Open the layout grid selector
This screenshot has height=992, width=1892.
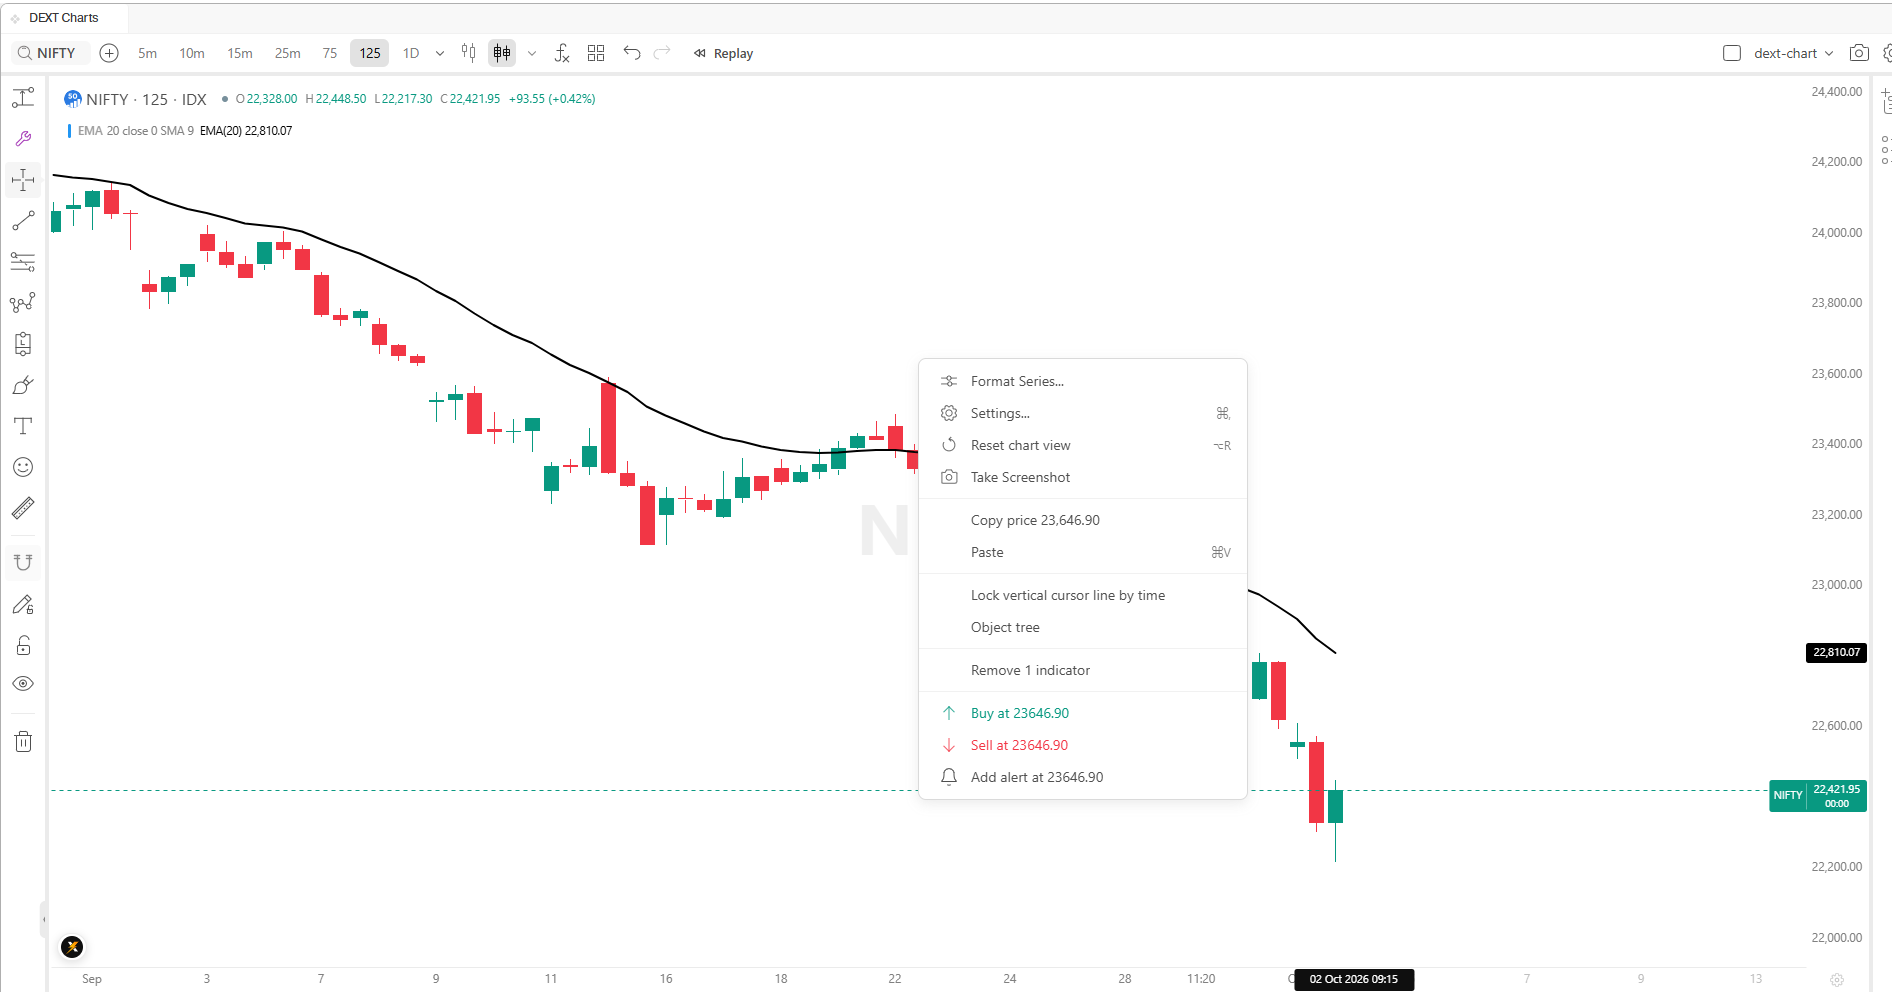[x=596, y=53]
